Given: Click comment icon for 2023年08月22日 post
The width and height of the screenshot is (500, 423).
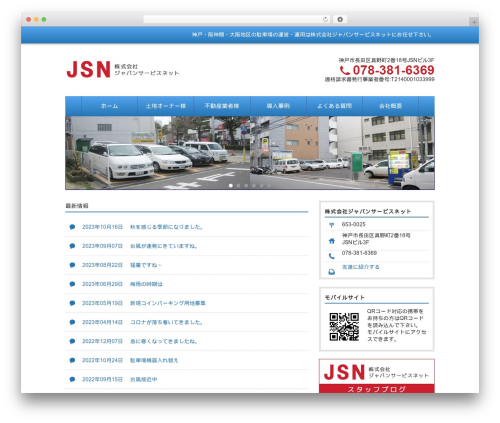Looking at the screenshot, I should click(72, 265).
